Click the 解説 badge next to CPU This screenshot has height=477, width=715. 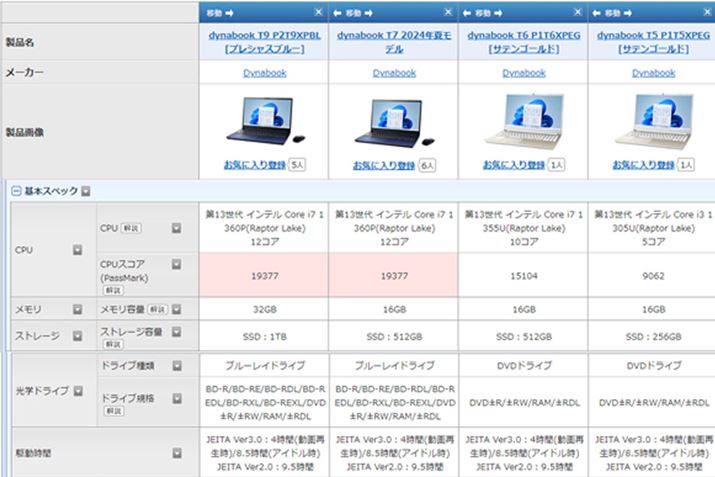point(131,228)
